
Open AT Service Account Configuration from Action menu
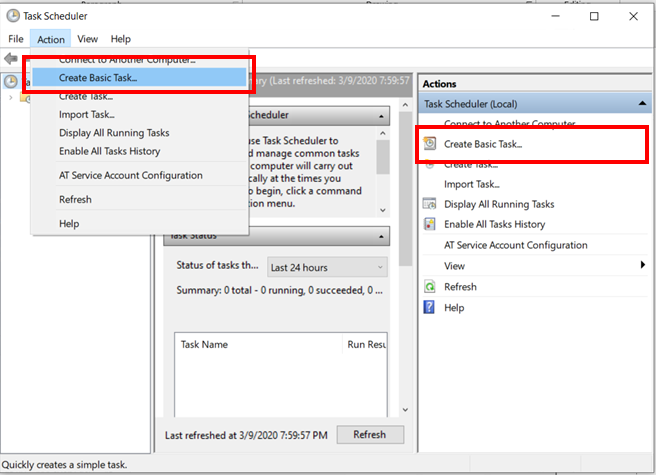139,175
